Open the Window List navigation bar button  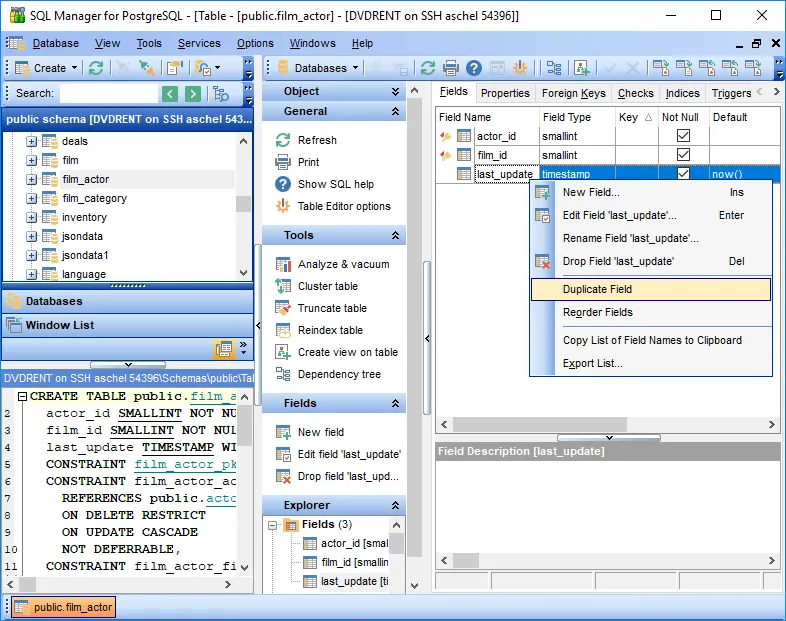[128, 325]
